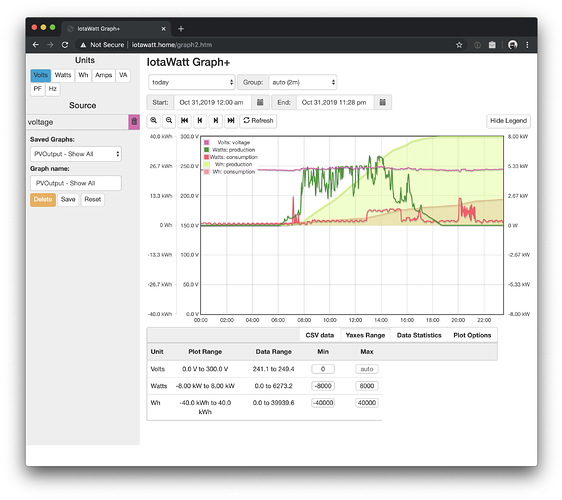Select the Wh unit
562x500 pixels.
(83, 75)
